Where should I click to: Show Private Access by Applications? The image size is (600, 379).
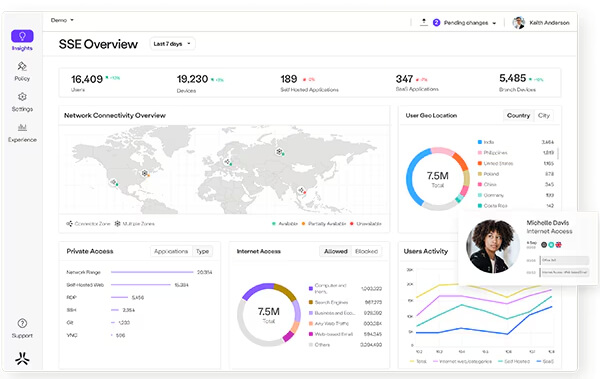point(171,251)
